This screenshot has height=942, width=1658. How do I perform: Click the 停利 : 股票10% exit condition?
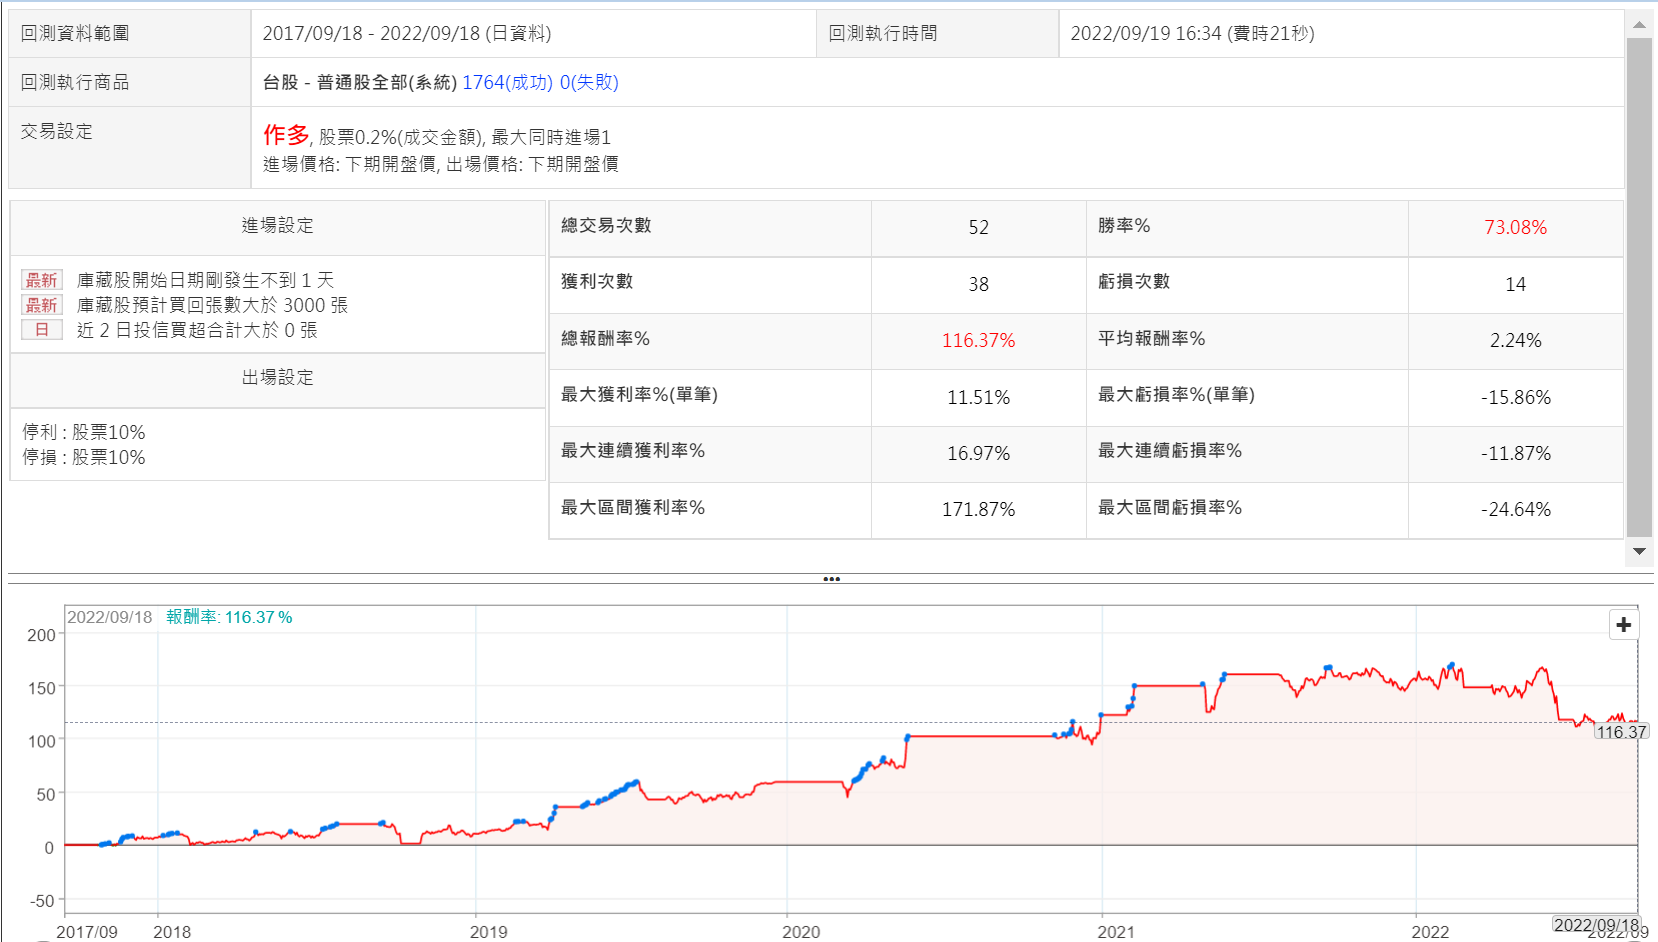click(84, 432)
